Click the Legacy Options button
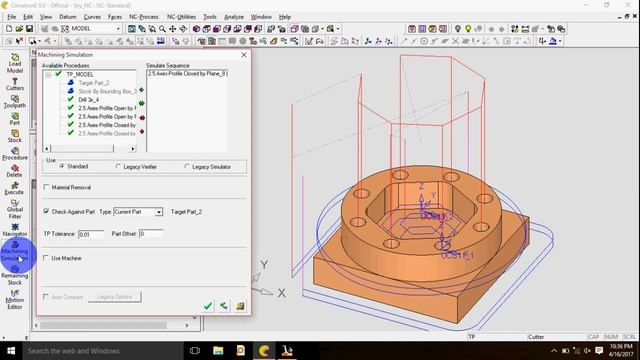Viewport: 640px width, 360px height. (115, 297)
